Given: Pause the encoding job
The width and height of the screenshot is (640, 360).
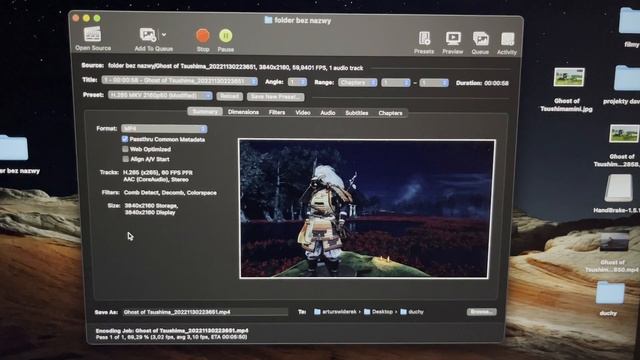Looking at the screenshot, I should [x=225, y=36].
